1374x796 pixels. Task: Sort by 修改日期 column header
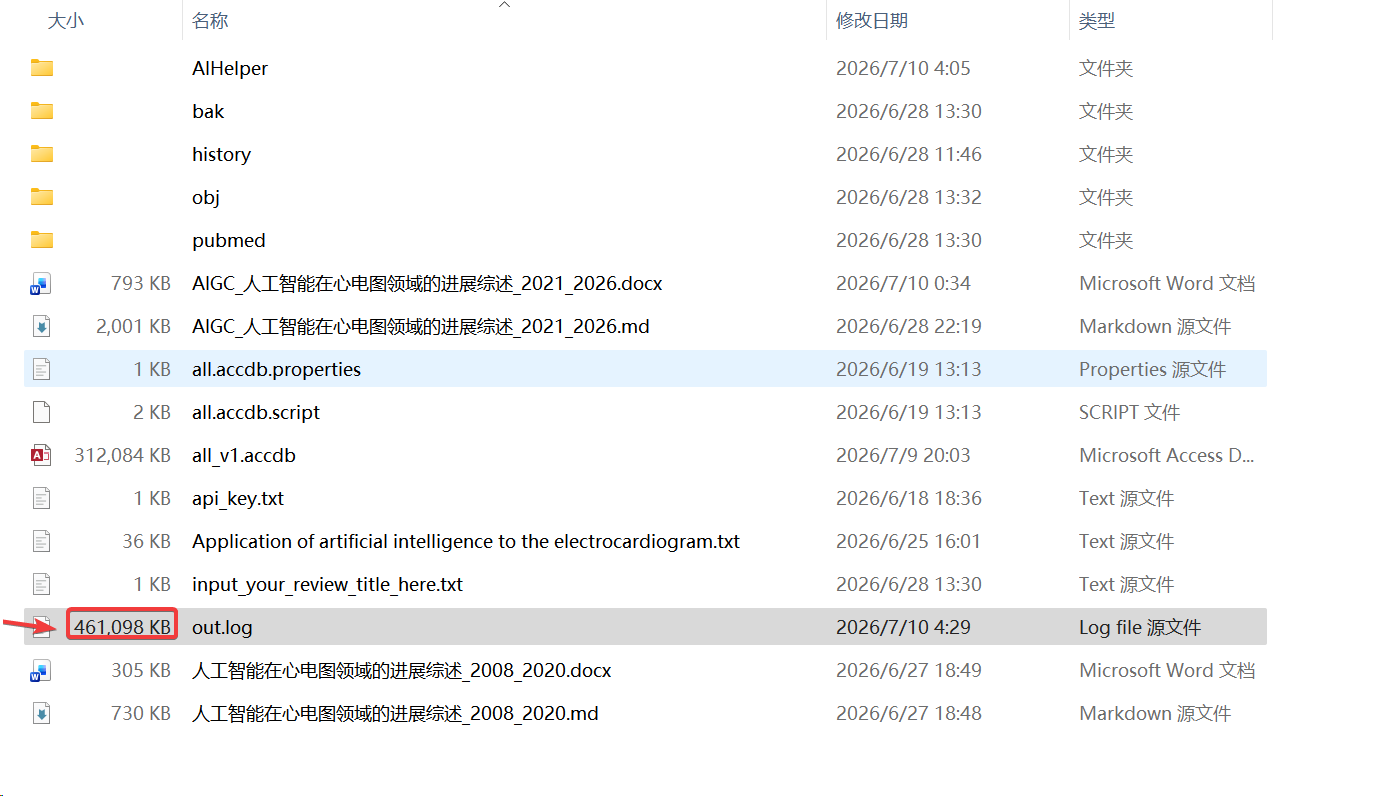click(x=872, y=20)
